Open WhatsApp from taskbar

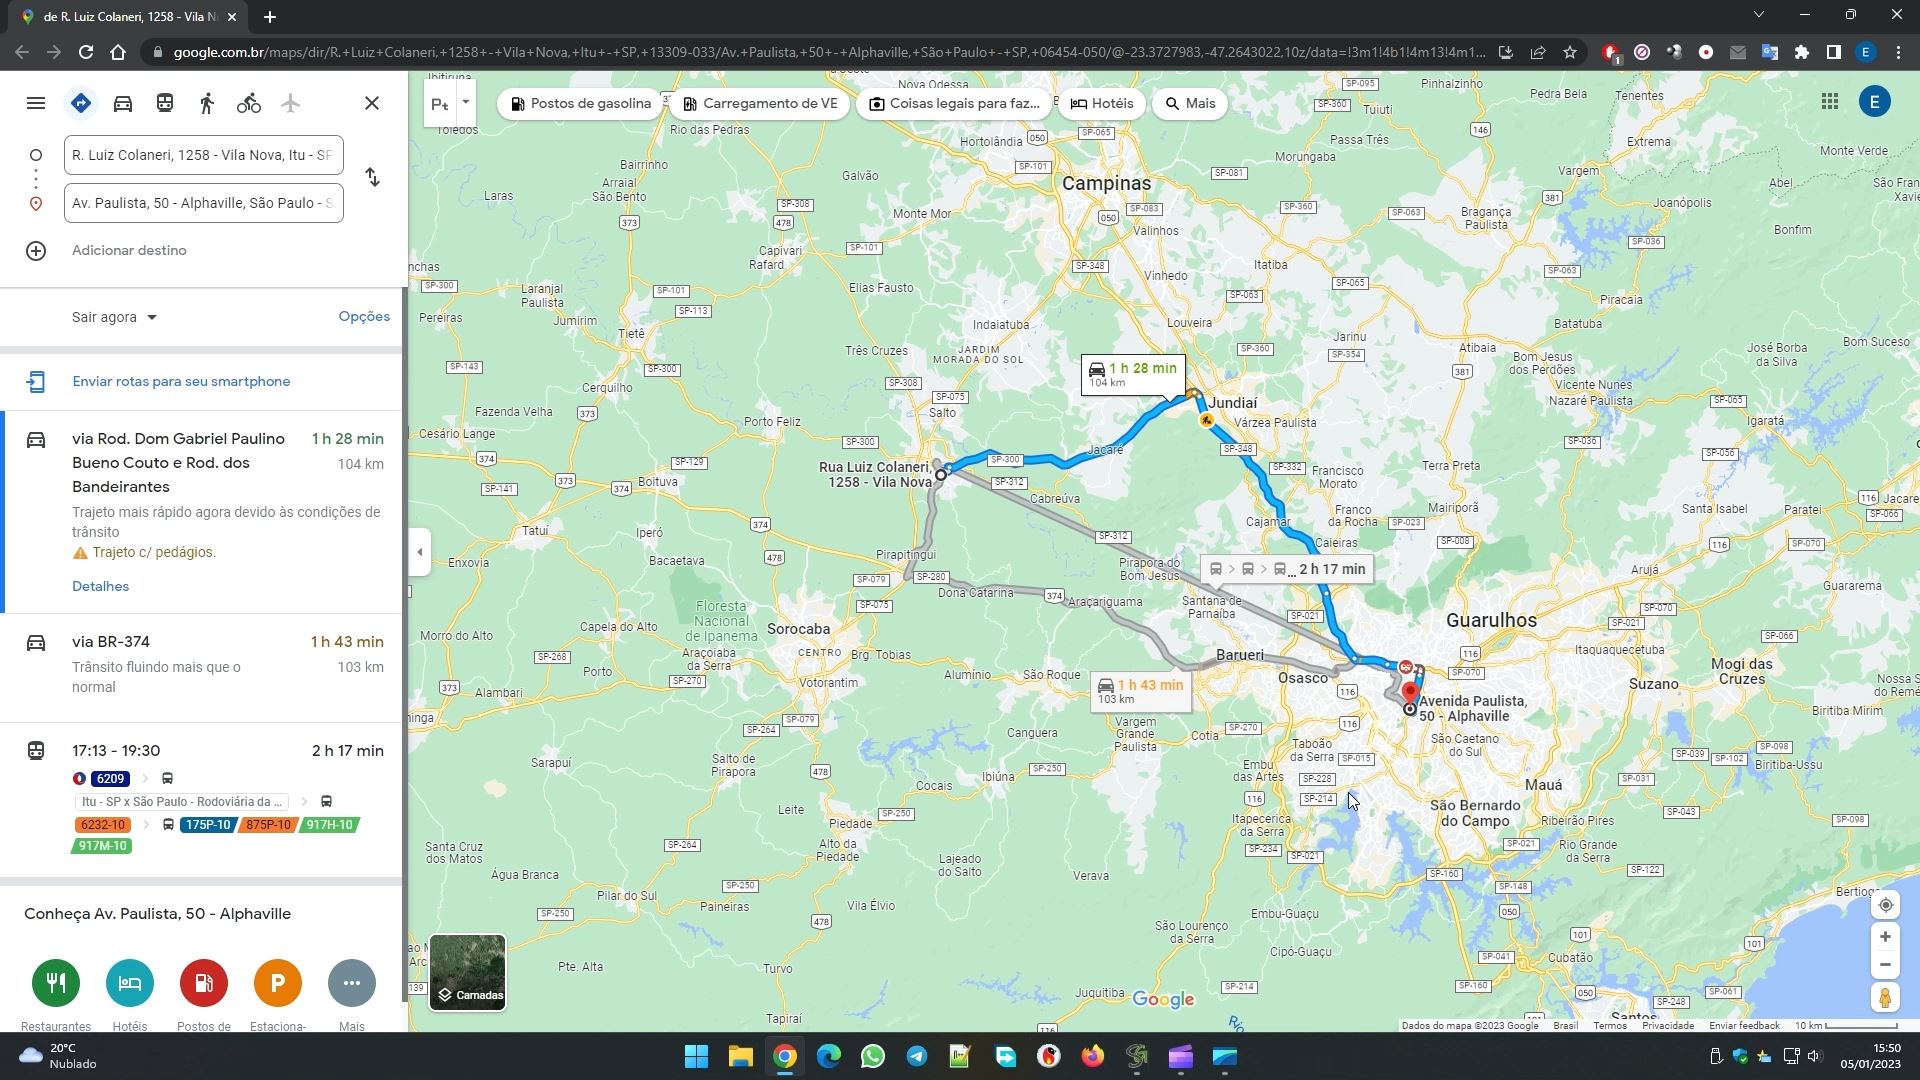coord(873,1056)
